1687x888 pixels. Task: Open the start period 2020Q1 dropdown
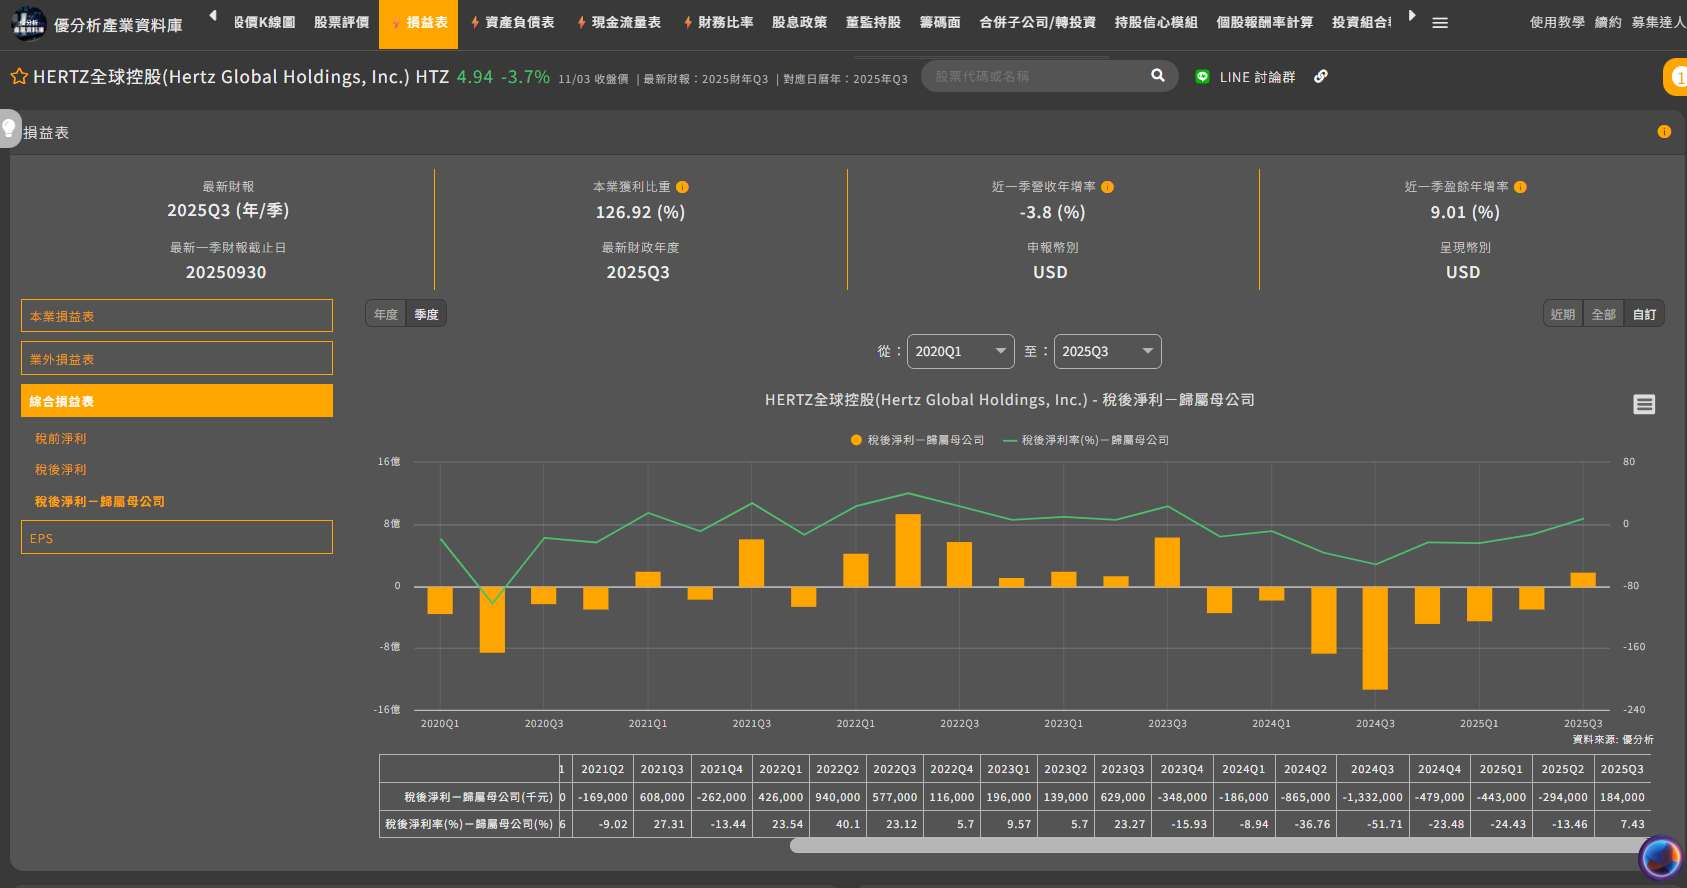coord(960,351)
